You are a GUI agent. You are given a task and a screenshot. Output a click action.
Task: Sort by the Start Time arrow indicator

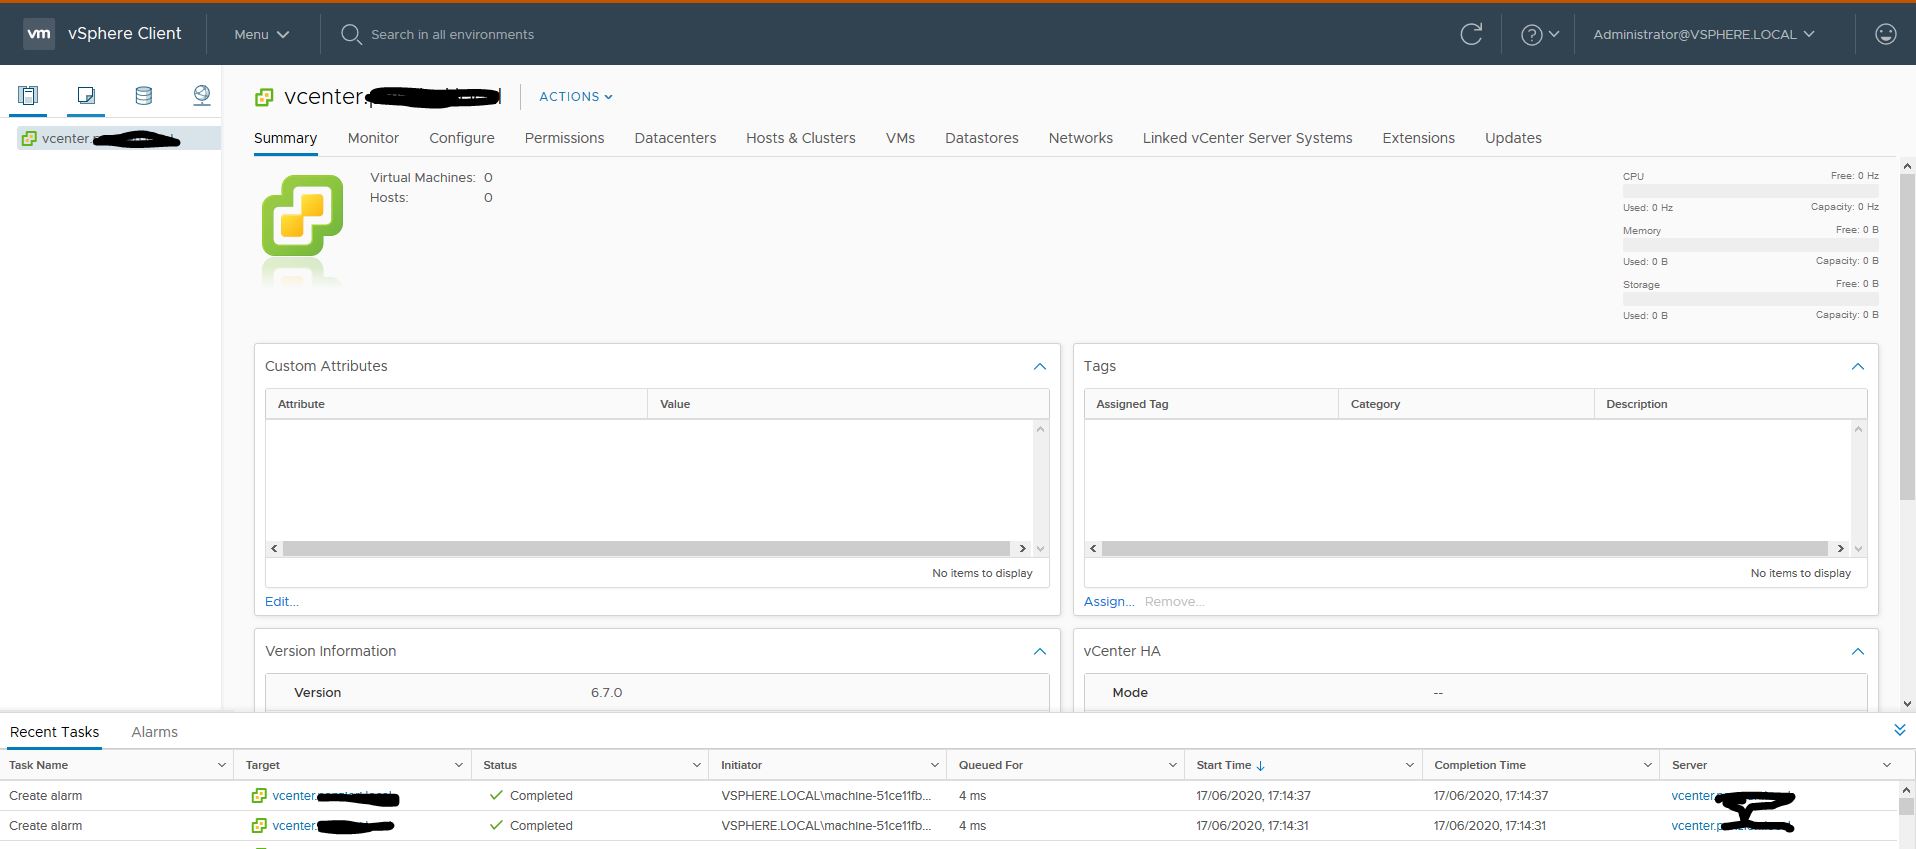(x=1261, y=766)
